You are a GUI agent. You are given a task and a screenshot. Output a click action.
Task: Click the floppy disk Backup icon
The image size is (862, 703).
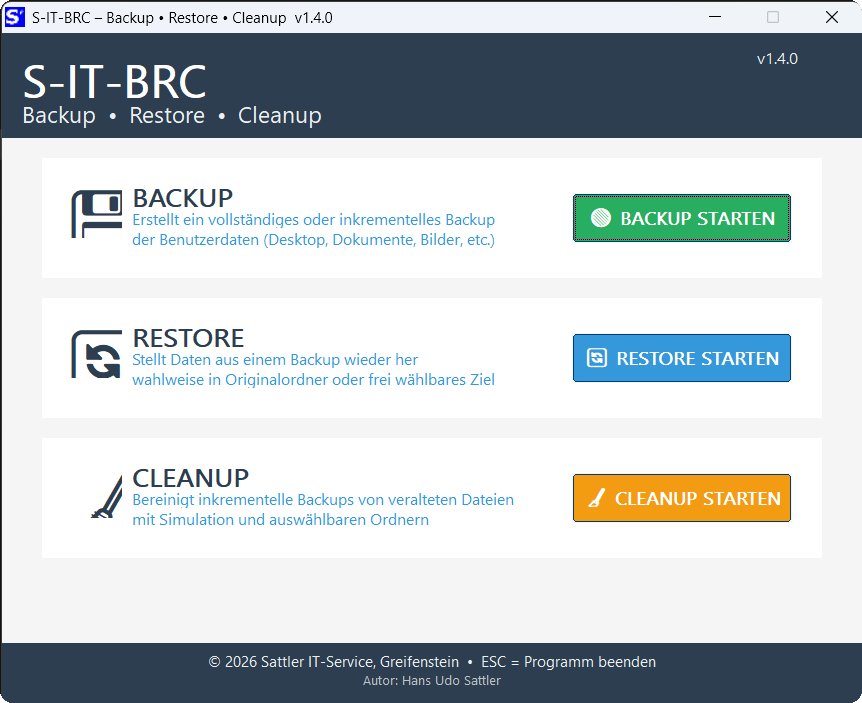coord(96,214)
